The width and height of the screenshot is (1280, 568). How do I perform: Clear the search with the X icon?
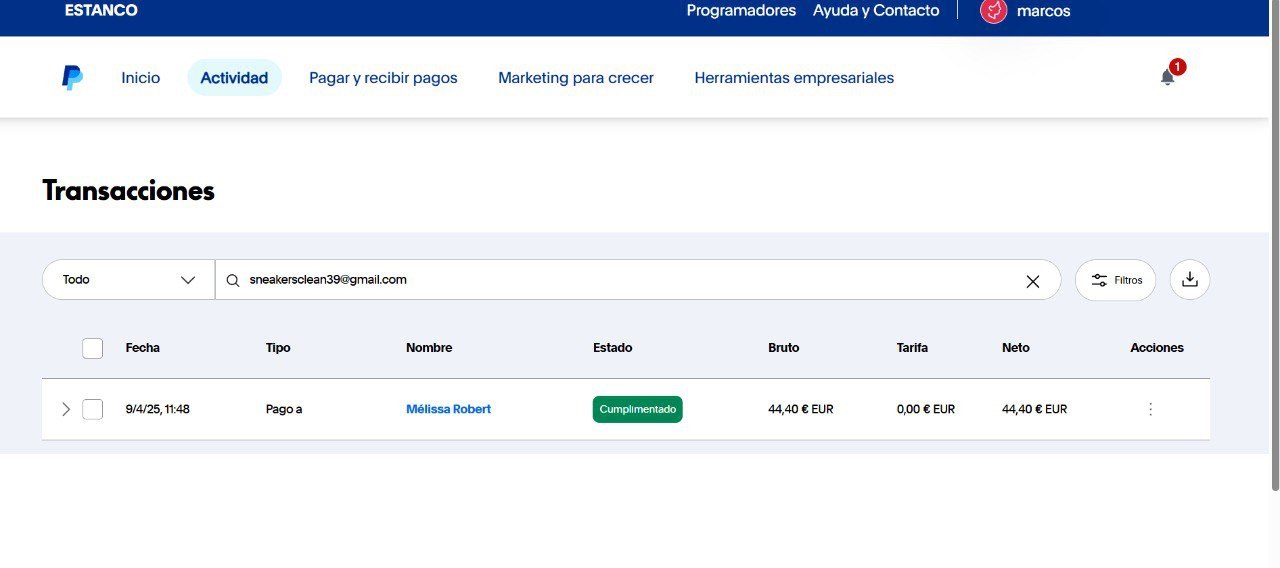click(1032, 281)
